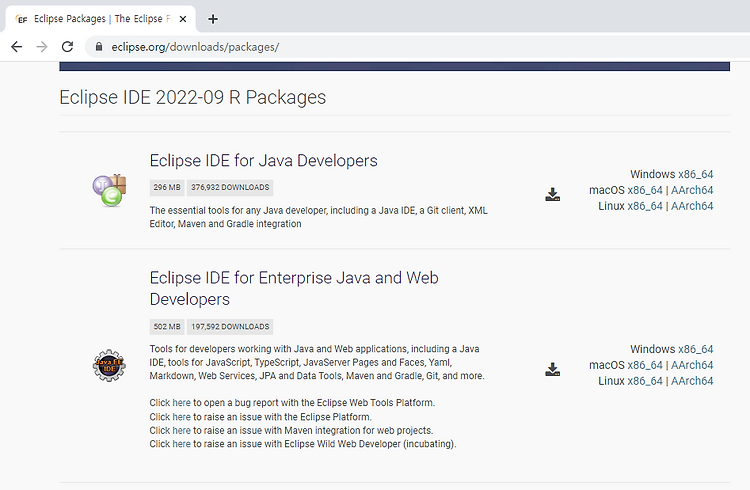Select the Eclipse Packages browser tab
The width and height of the screenshot is (750, 490).
(98, 19)
